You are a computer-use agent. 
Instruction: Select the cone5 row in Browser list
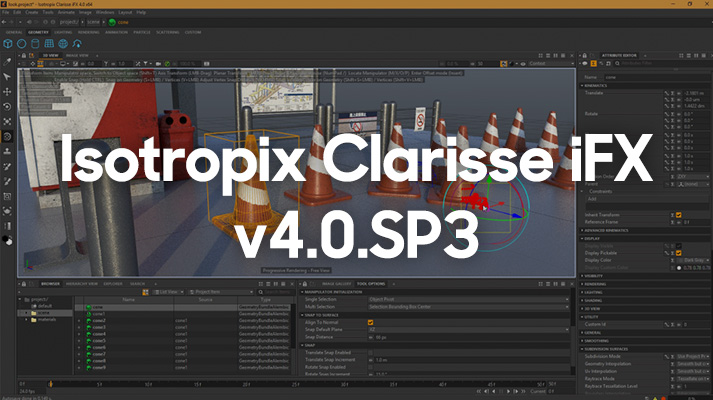(183, 340)
